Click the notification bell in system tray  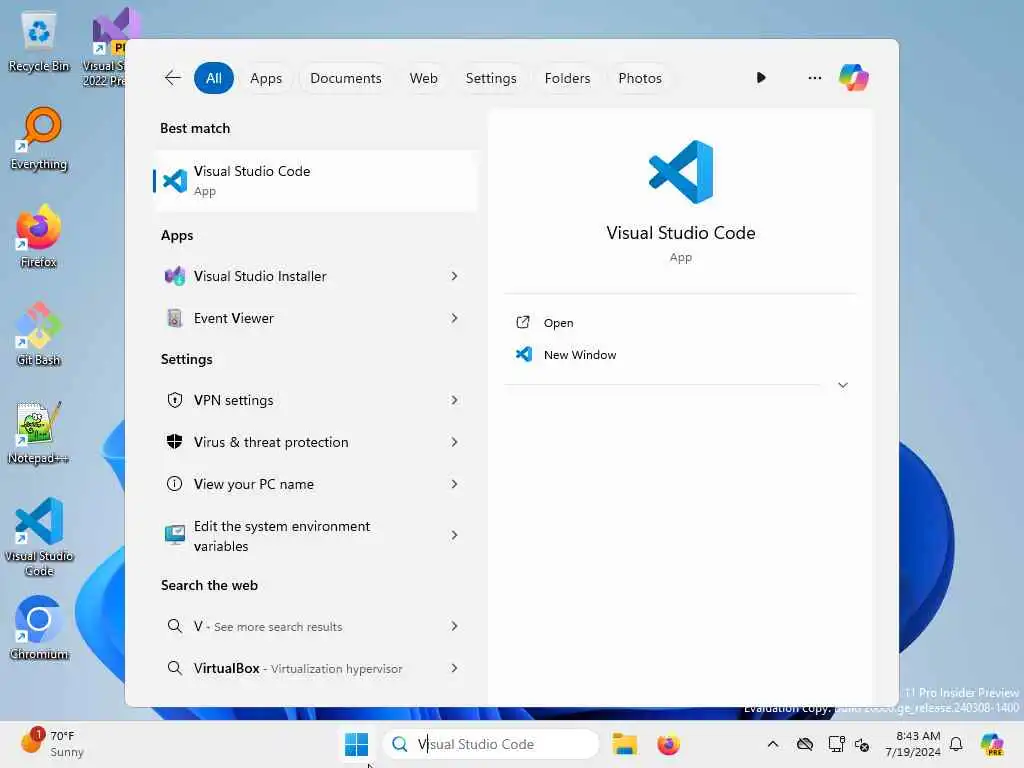point(956,744)
